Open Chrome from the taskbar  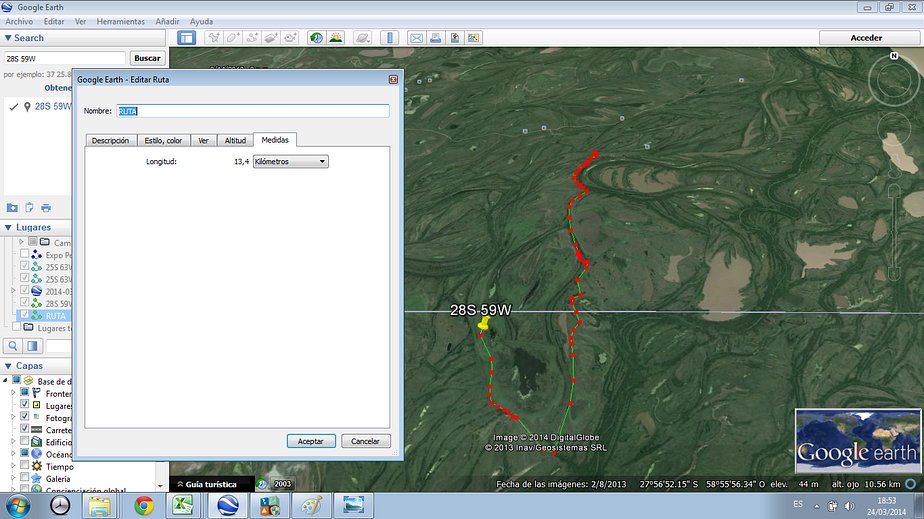[144, 505]
